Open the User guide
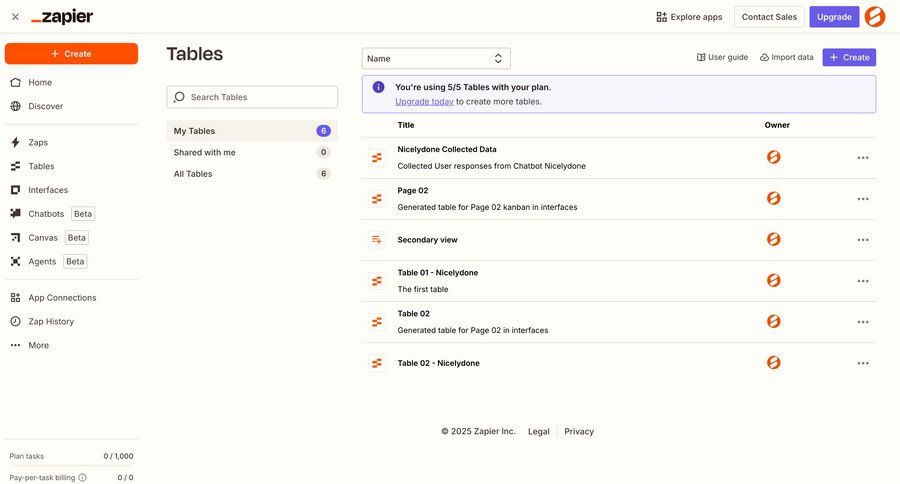900x484 pixels. pos(722,57)
